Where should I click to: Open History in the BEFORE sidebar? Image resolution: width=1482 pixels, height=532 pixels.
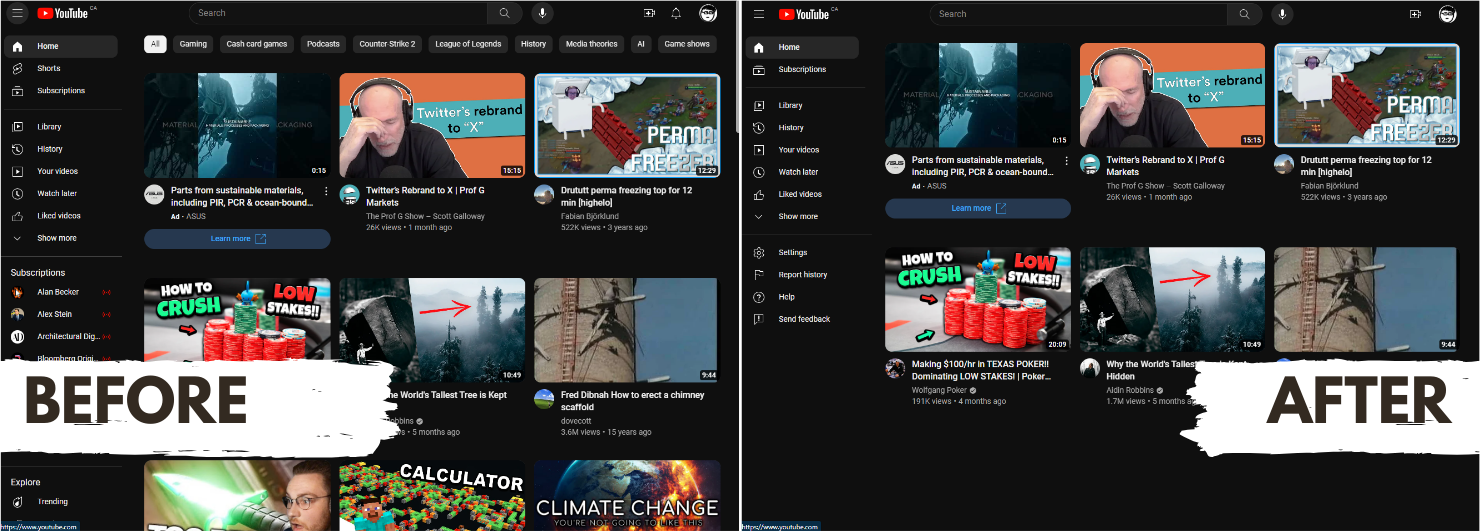(61, 149)
